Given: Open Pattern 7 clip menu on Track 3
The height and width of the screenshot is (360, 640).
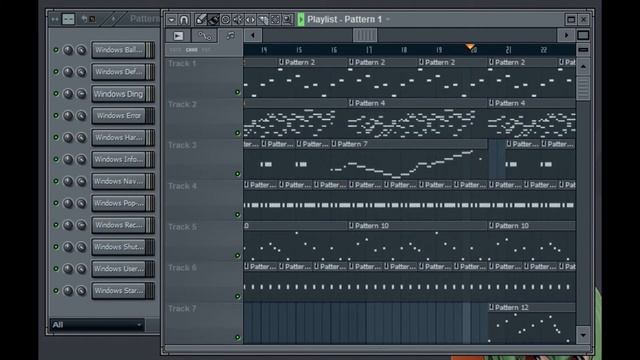Looking at the screenshot, I should click(x=334, y=144).
